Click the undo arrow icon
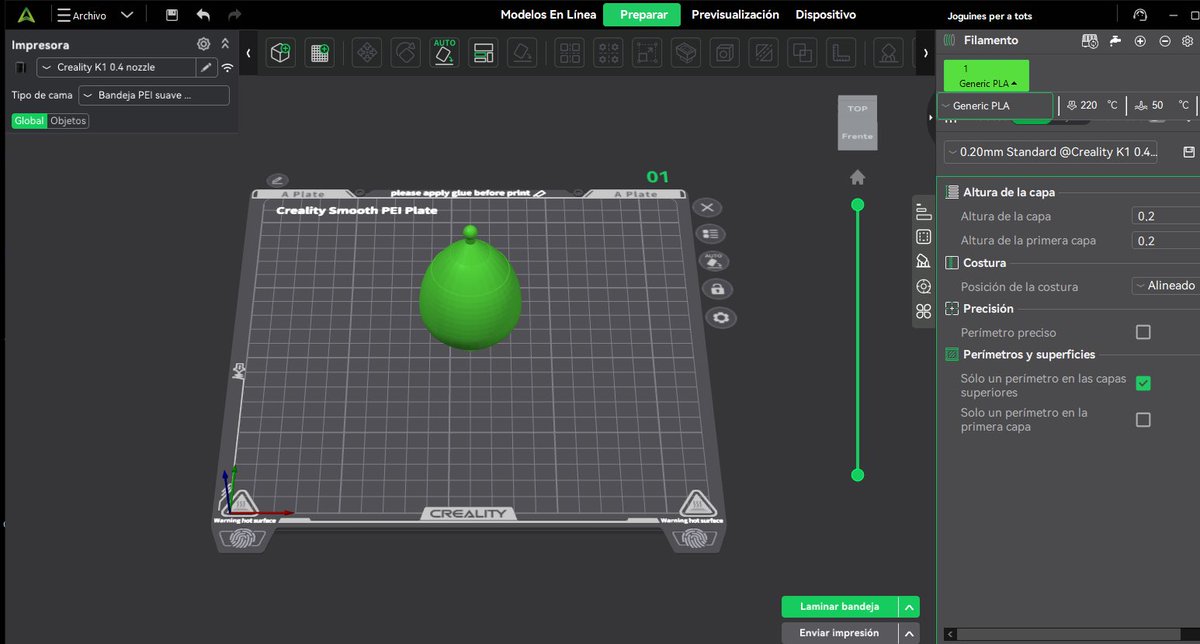Image resolution: width=1200 pixels, height=644 pixels. tap(203, 15)
